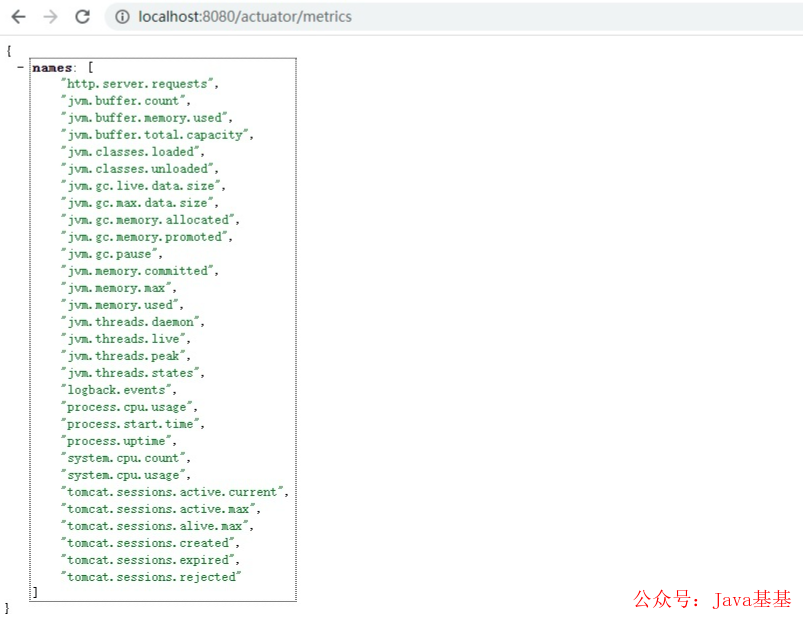
Task: Select the "jvm.gc.memory.allocated" entry
Action: tap(148, 220)
